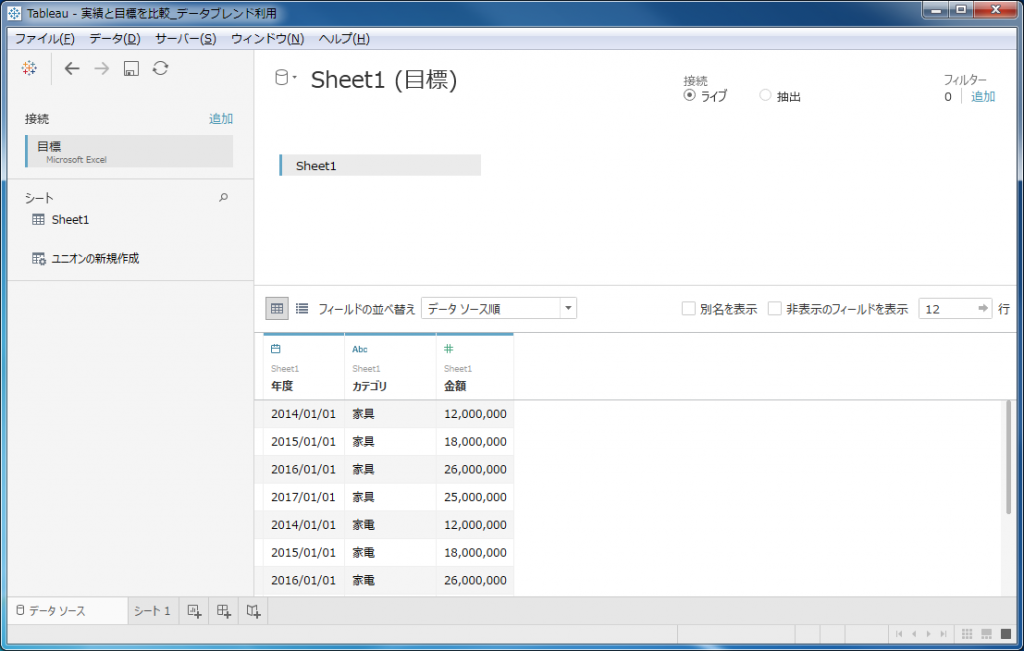
Task: Open the data source cylinder dropdown
Action: tap(285, 79)
